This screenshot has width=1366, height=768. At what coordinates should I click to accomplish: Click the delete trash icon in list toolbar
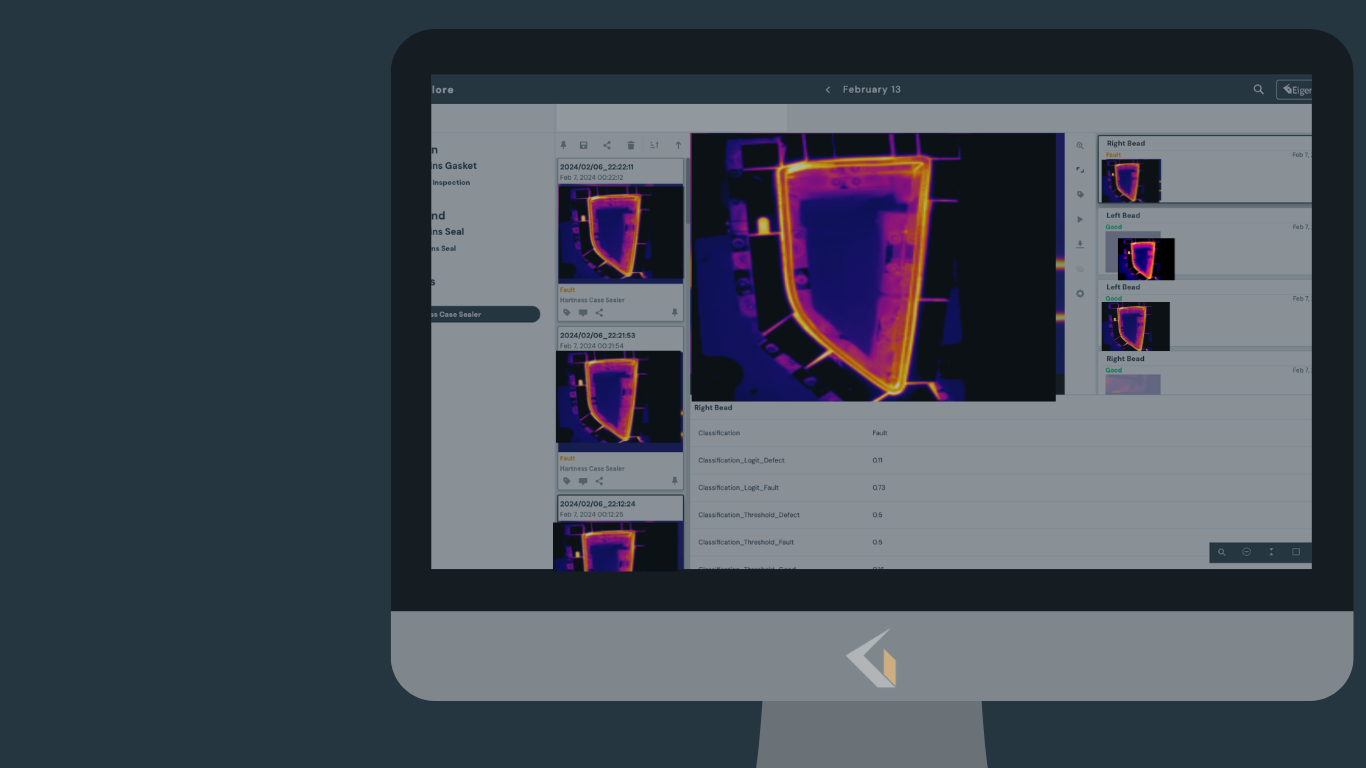pos(631,146)
